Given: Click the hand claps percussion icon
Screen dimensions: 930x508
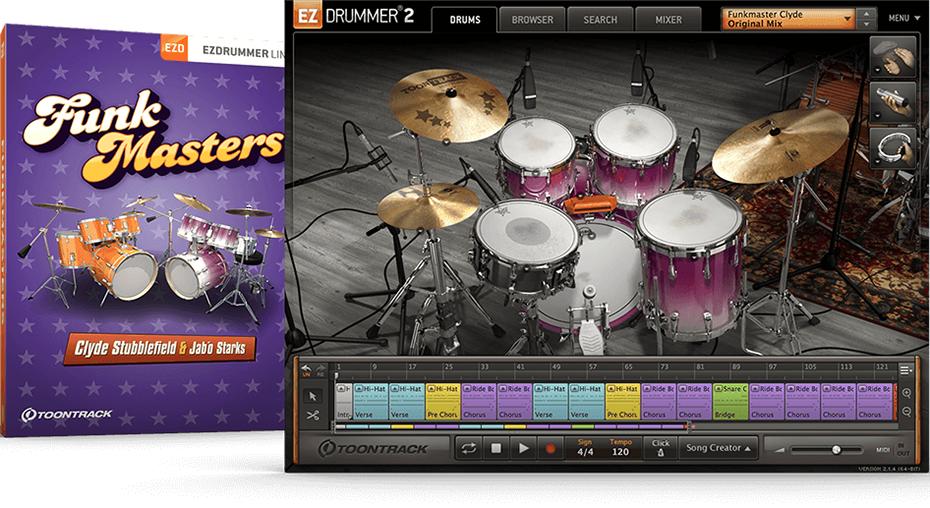Looking at the screenshot, I should click(x=893, y=56).
